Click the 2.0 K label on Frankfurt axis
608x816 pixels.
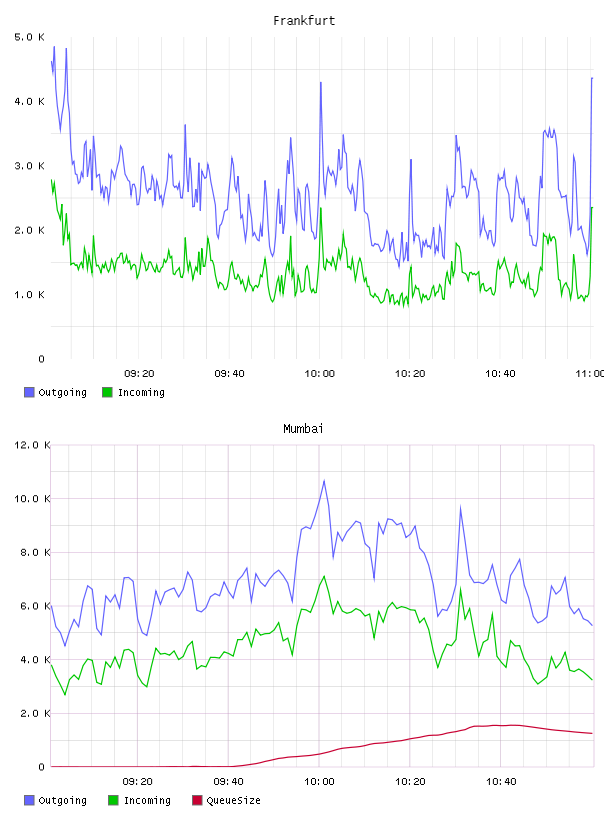(x=30, y=231)
